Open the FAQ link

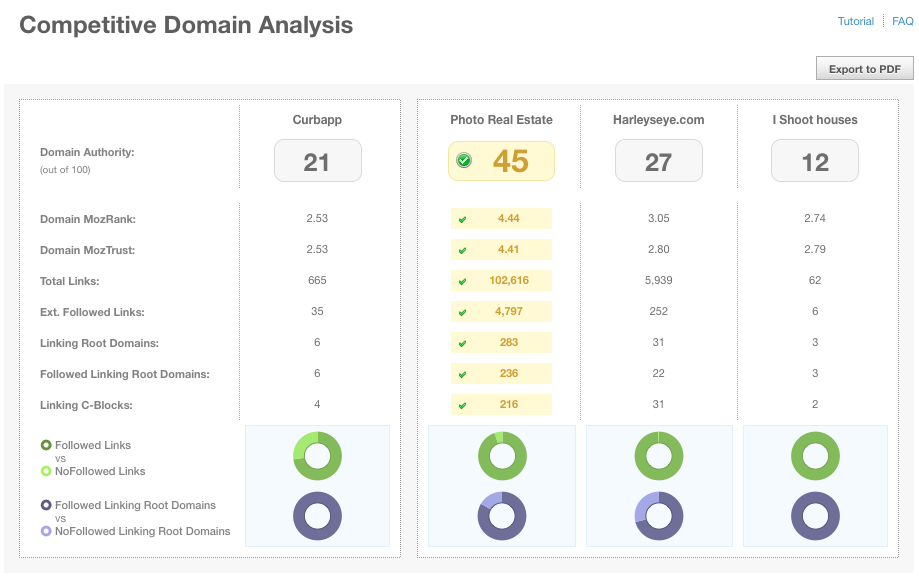(901, 20)
